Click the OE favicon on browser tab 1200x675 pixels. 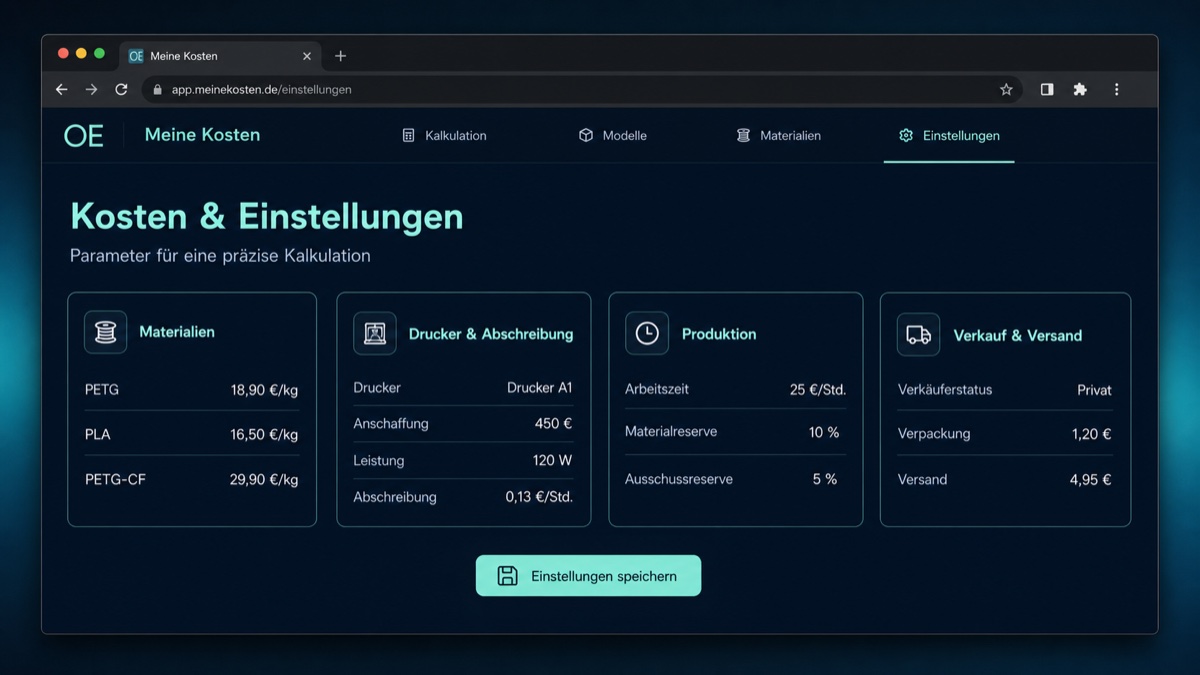(136, 56)
